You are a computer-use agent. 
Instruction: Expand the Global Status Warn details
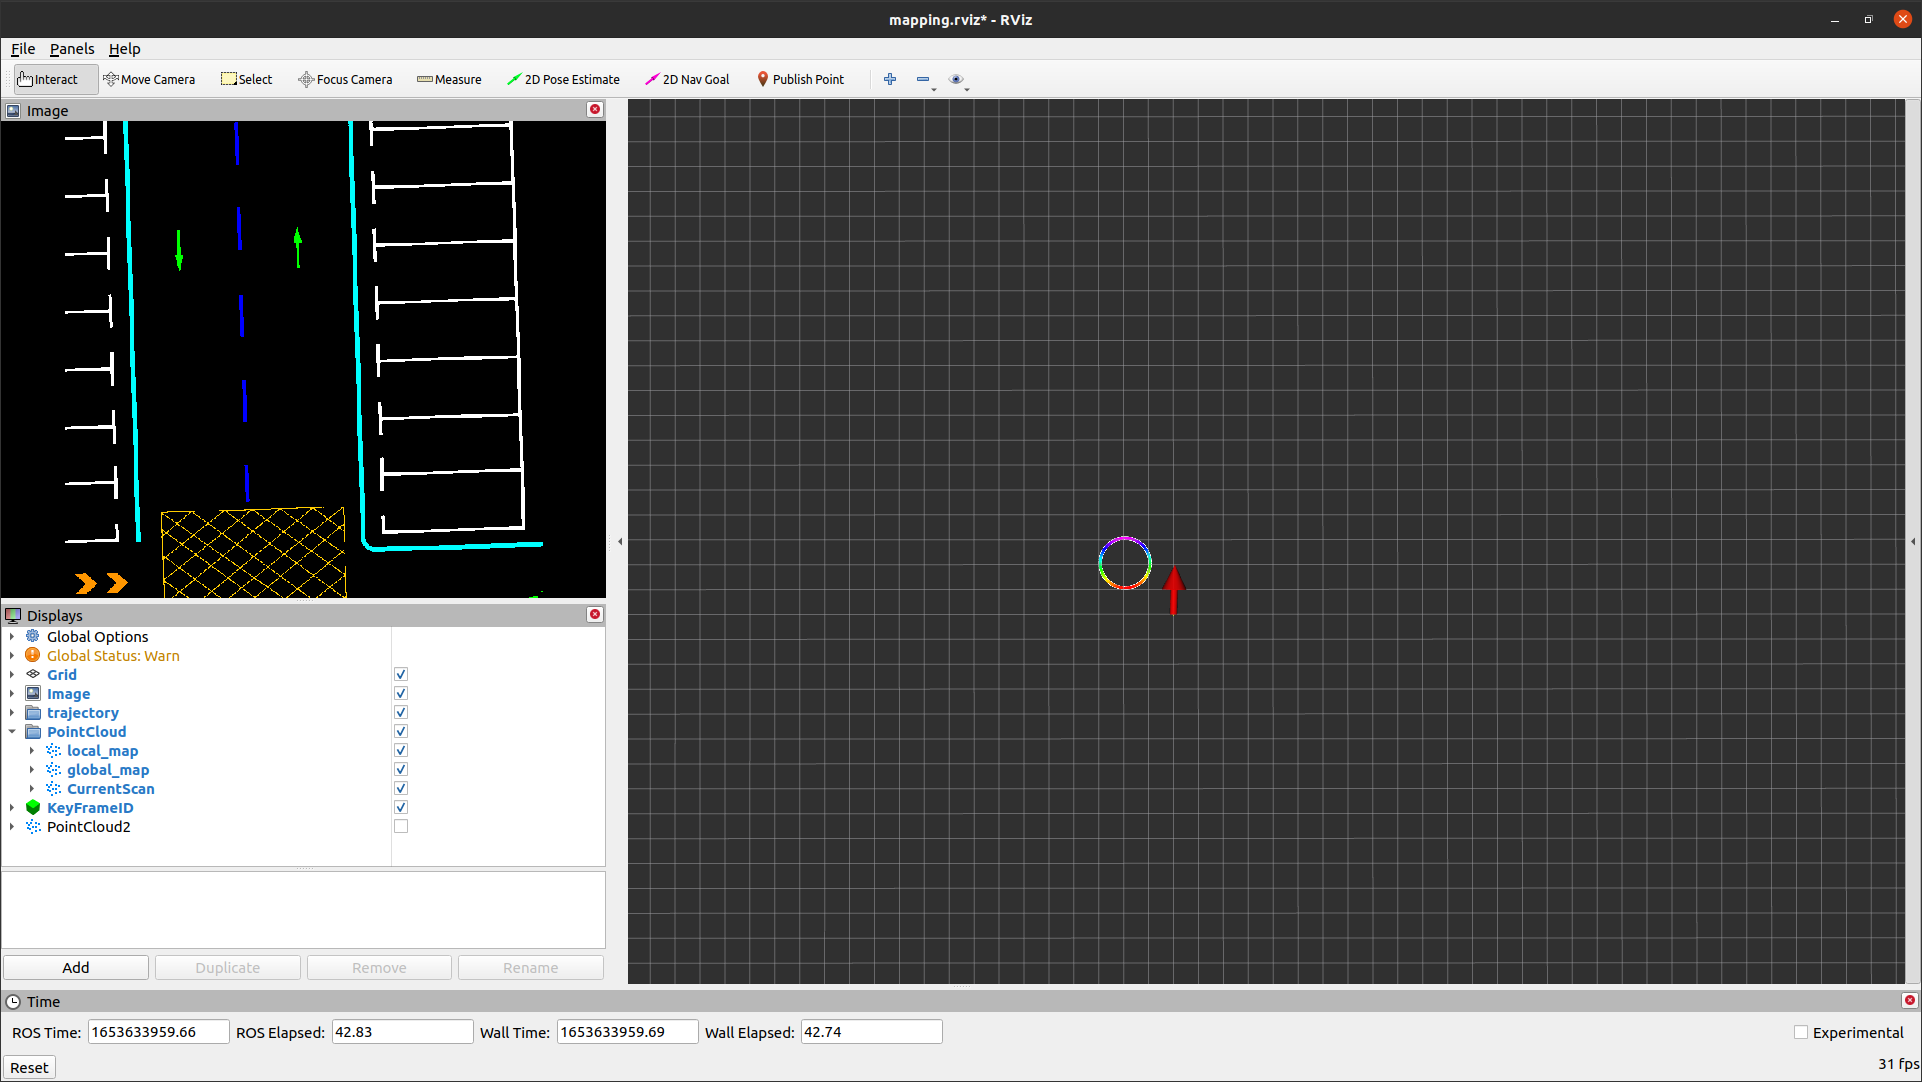[11, 654]
